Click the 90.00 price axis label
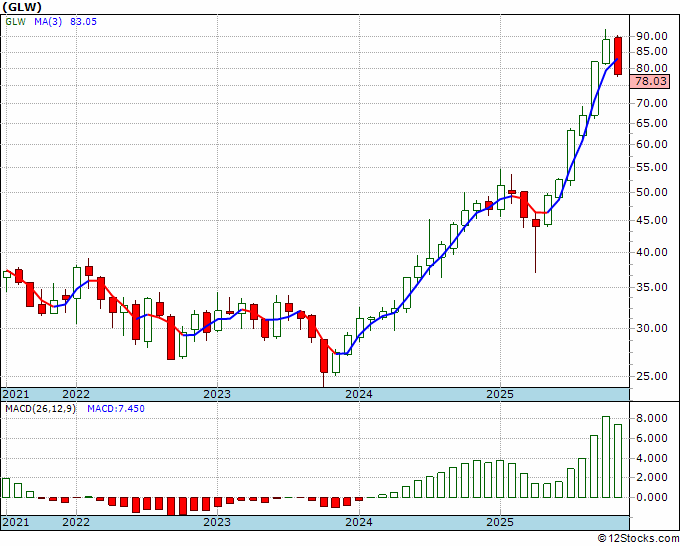This screenshot has width=680, height=546. coord(651,36)
